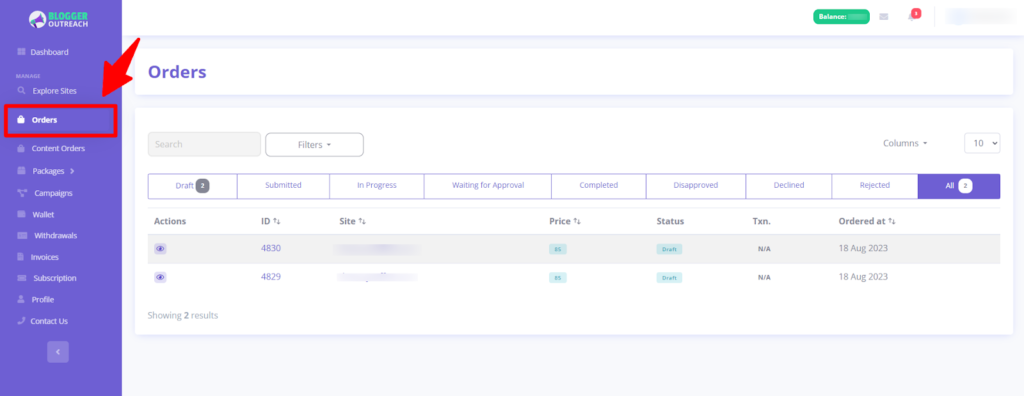This screenshot has width=1024, height=396.
Task: Click the green Balance badge
Action: tap(841, 17)
